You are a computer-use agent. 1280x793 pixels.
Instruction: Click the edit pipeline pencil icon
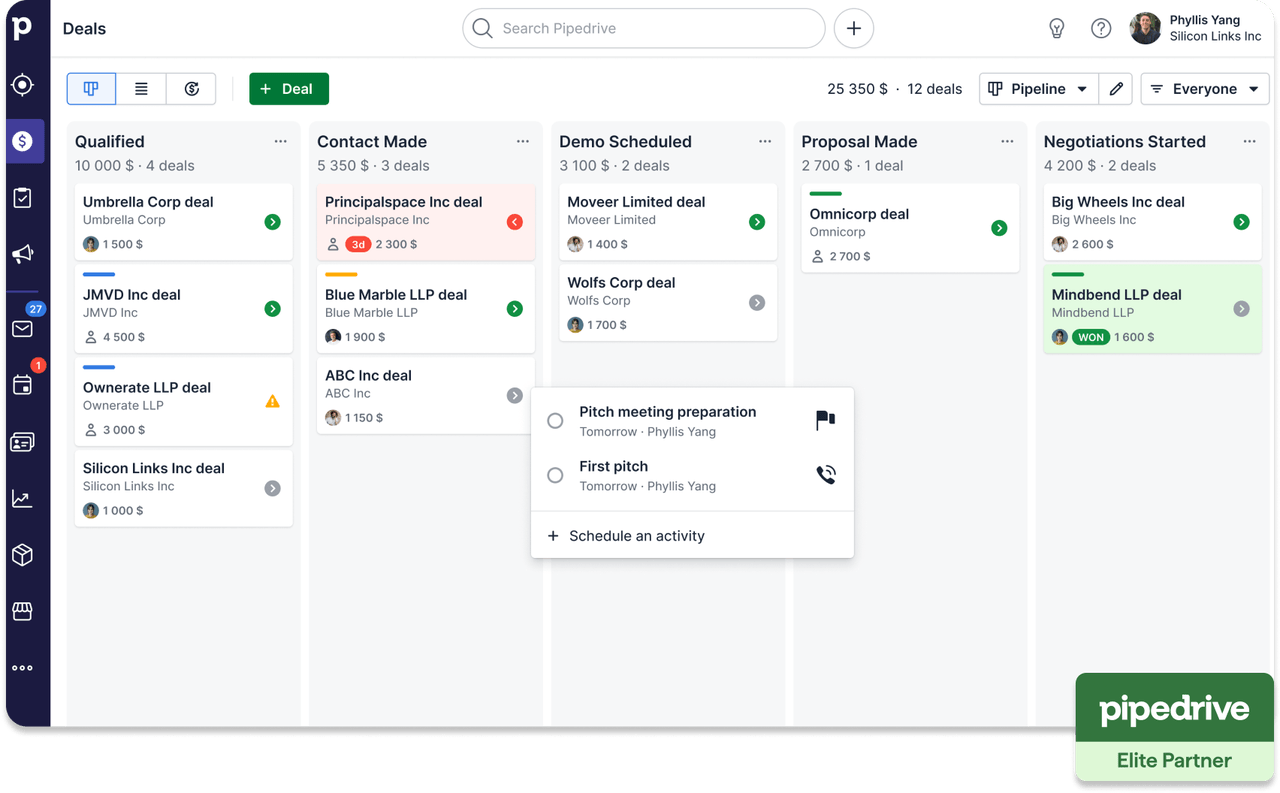pos(1116,89)
